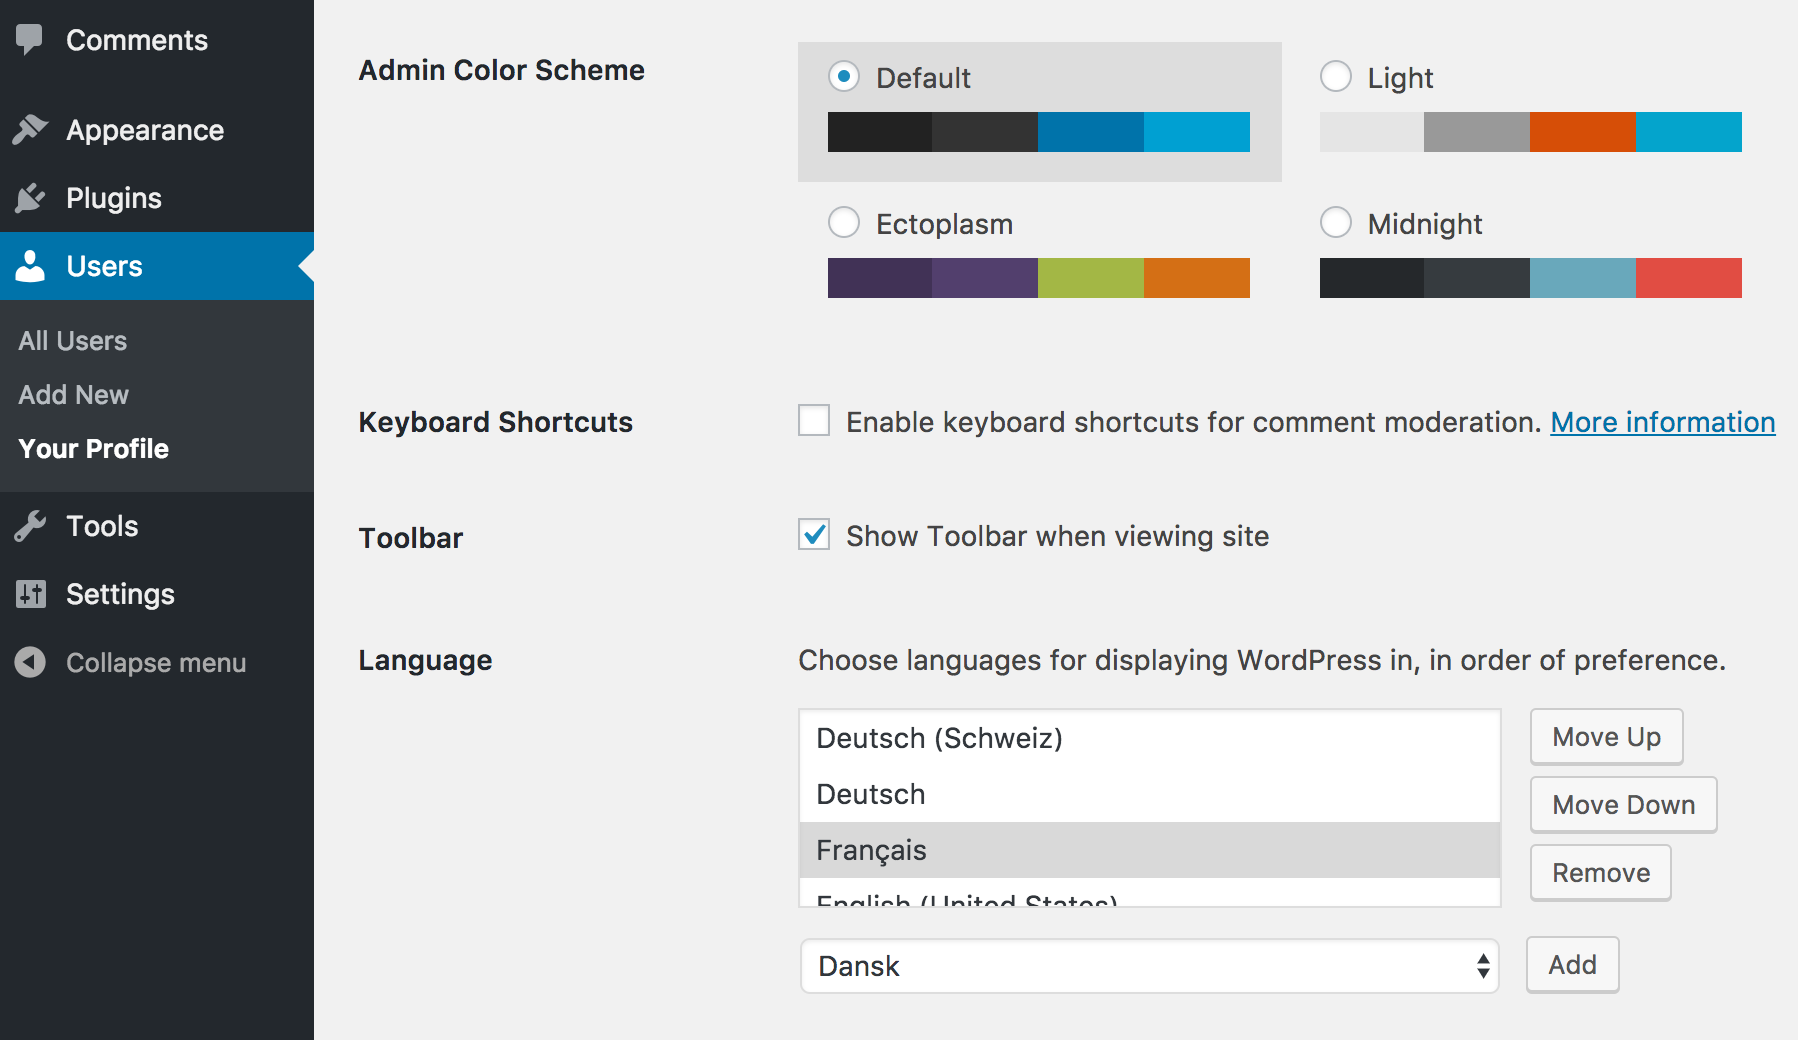Screen dimensions: 1798x1040
Task: Select Deutsch (Schweiz) in language list
Action: coord(940,738)
